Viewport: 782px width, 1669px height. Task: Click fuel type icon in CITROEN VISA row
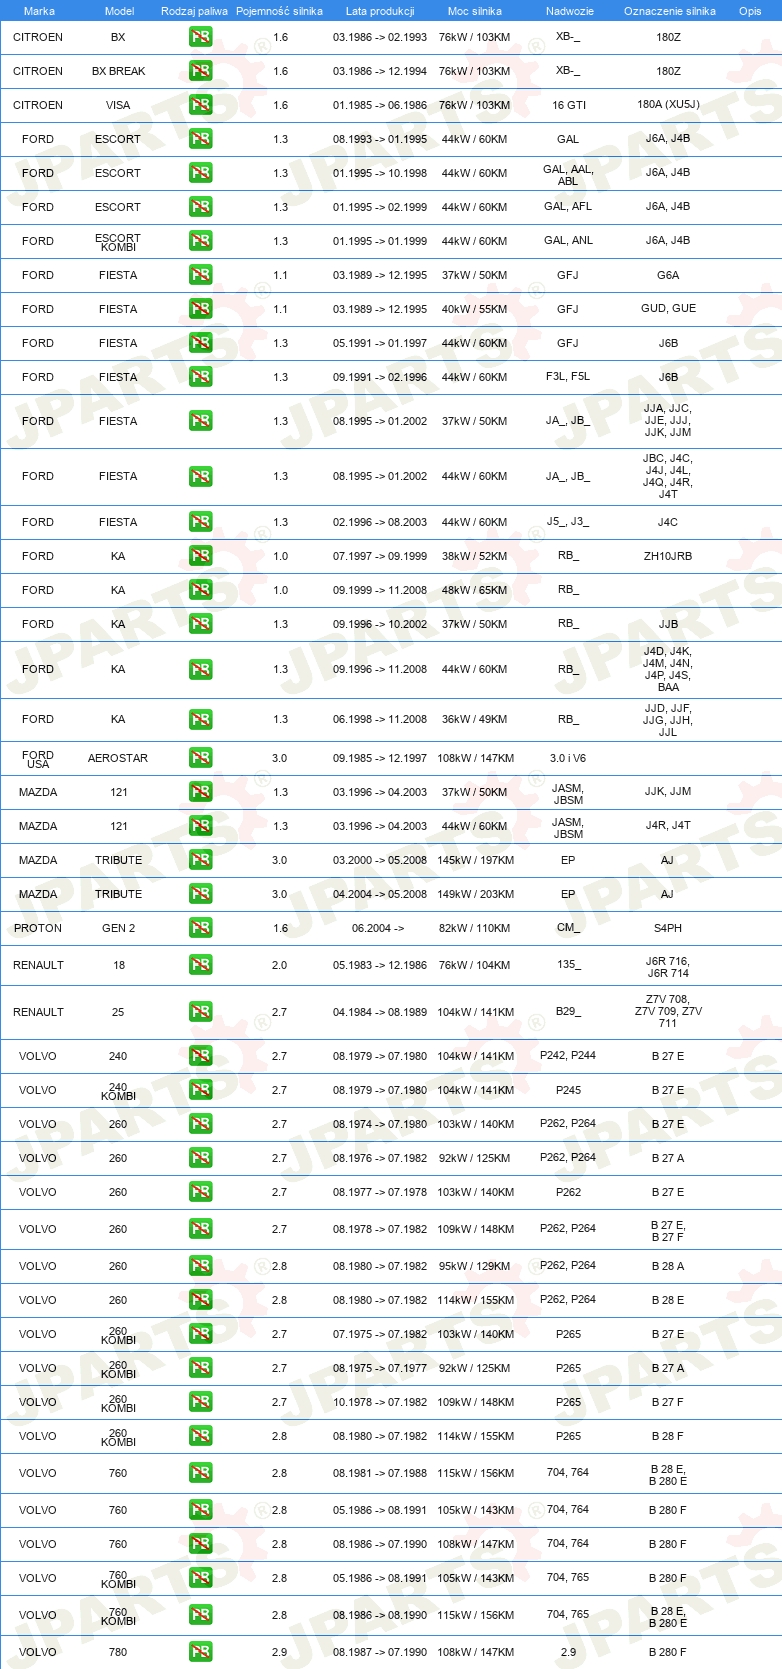click(x=200, y=105)
